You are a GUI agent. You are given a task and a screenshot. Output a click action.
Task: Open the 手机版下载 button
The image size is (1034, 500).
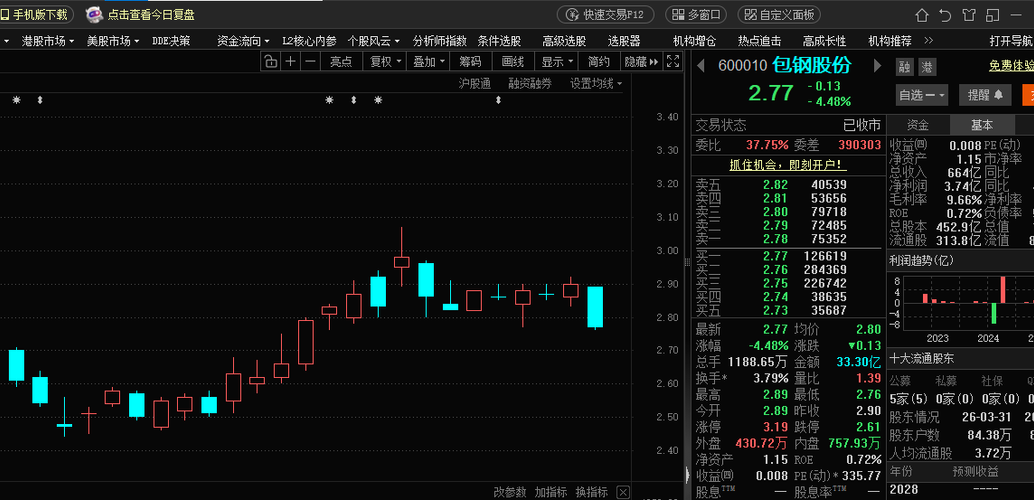pyautogui.click(x=36, y=15)
